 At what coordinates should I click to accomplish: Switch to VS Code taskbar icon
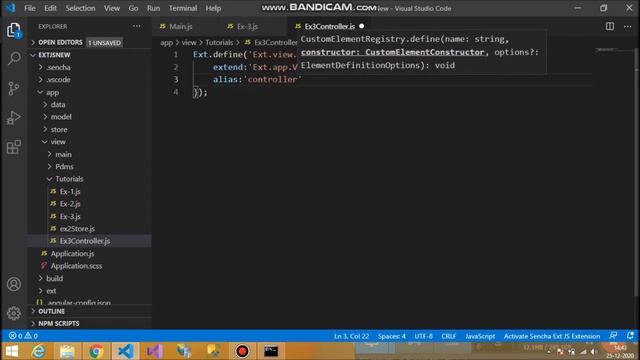point(125,351)
